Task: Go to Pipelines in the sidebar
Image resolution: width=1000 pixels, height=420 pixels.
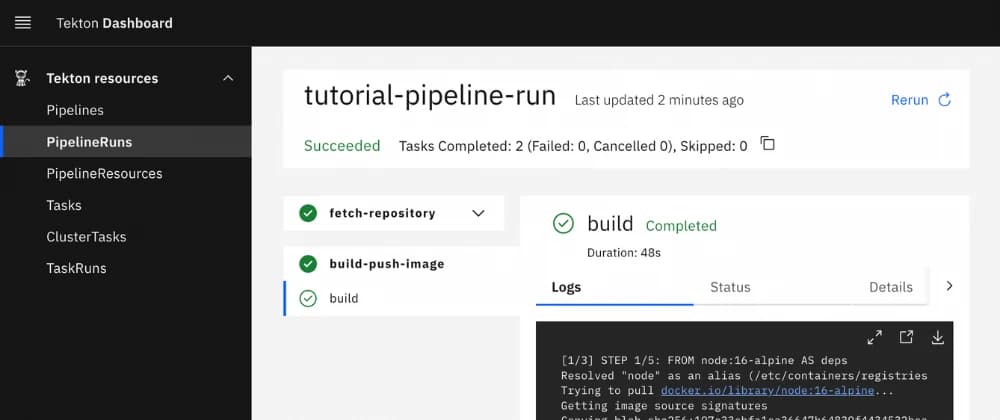Action: click(x=75, y=110)
